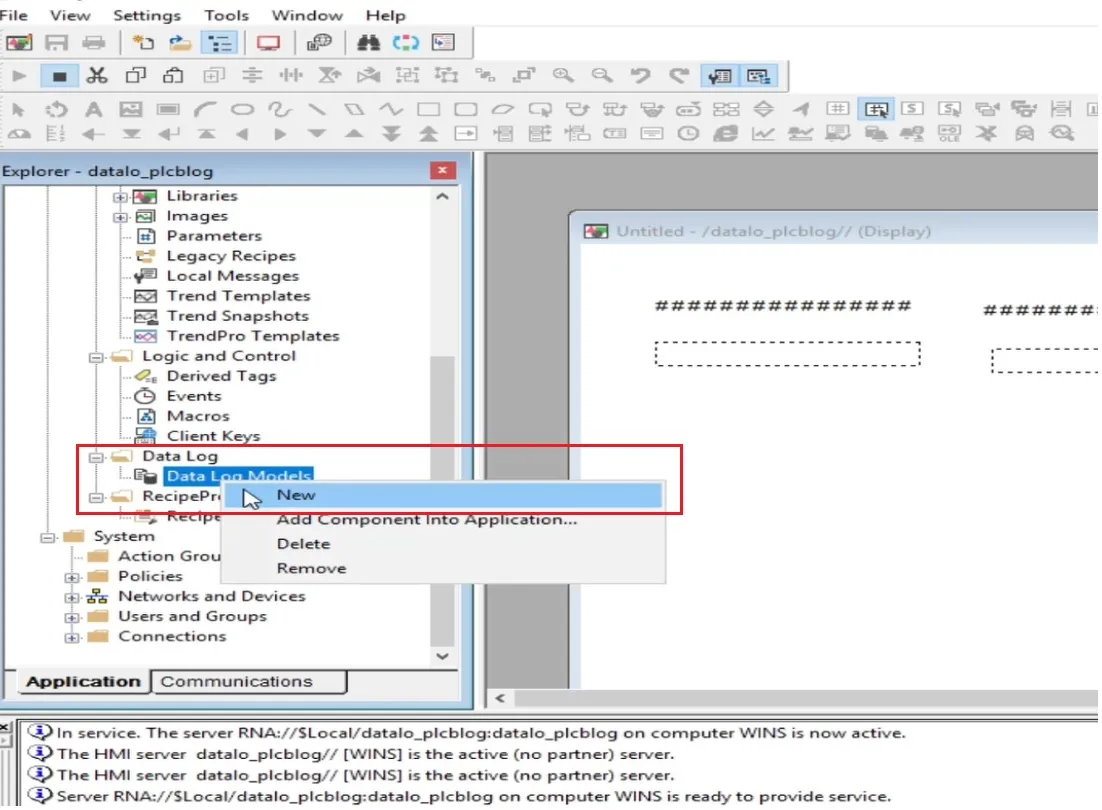Expand the Networks and Devices node
Image resolution: width=1102 pixels, height=810 pixels.
(x=72, y=598)
